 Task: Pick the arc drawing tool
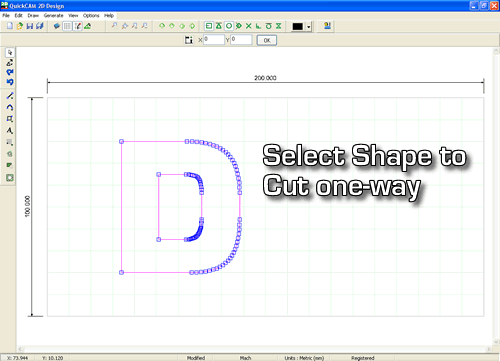10,107
